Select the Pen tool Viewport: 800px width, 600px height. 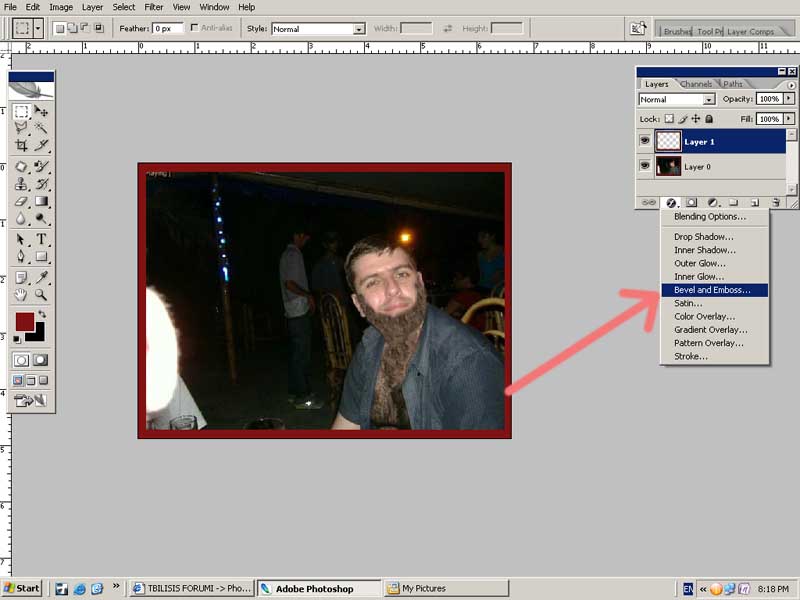pyautogui.click(x=21, y=256)
